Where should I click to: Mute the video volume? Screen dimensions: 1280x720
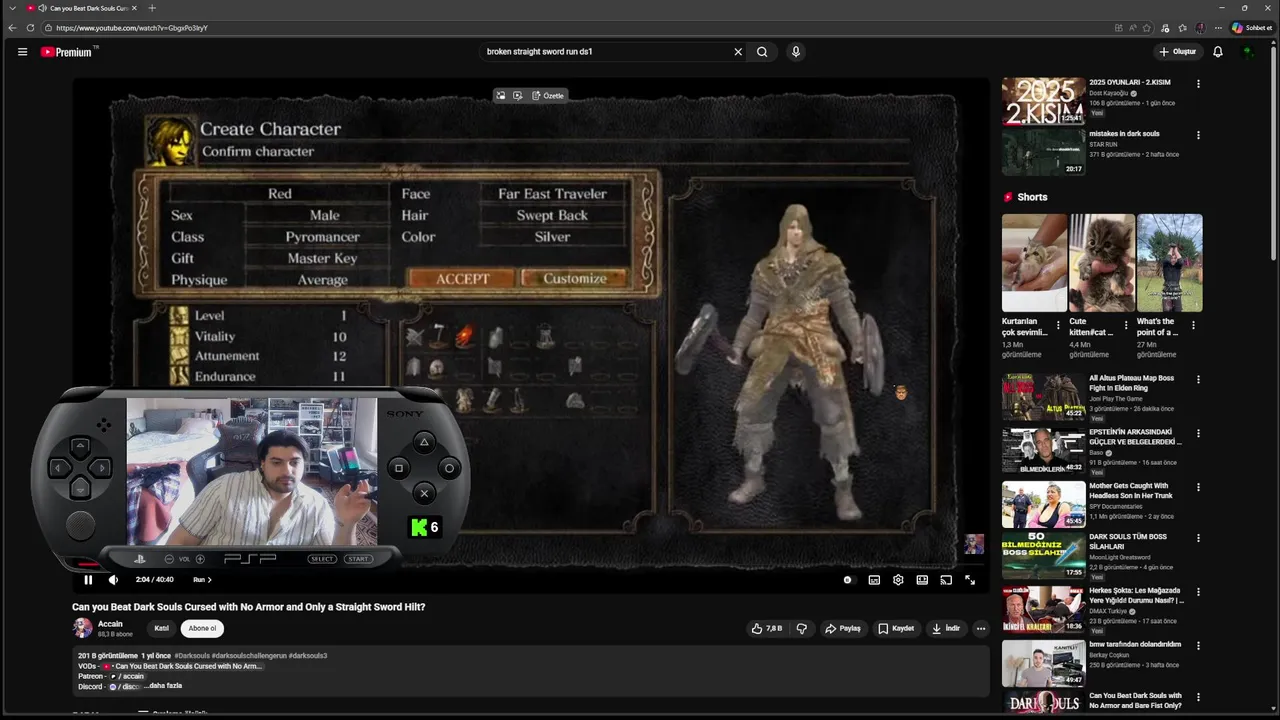click(x=113, y=580)
